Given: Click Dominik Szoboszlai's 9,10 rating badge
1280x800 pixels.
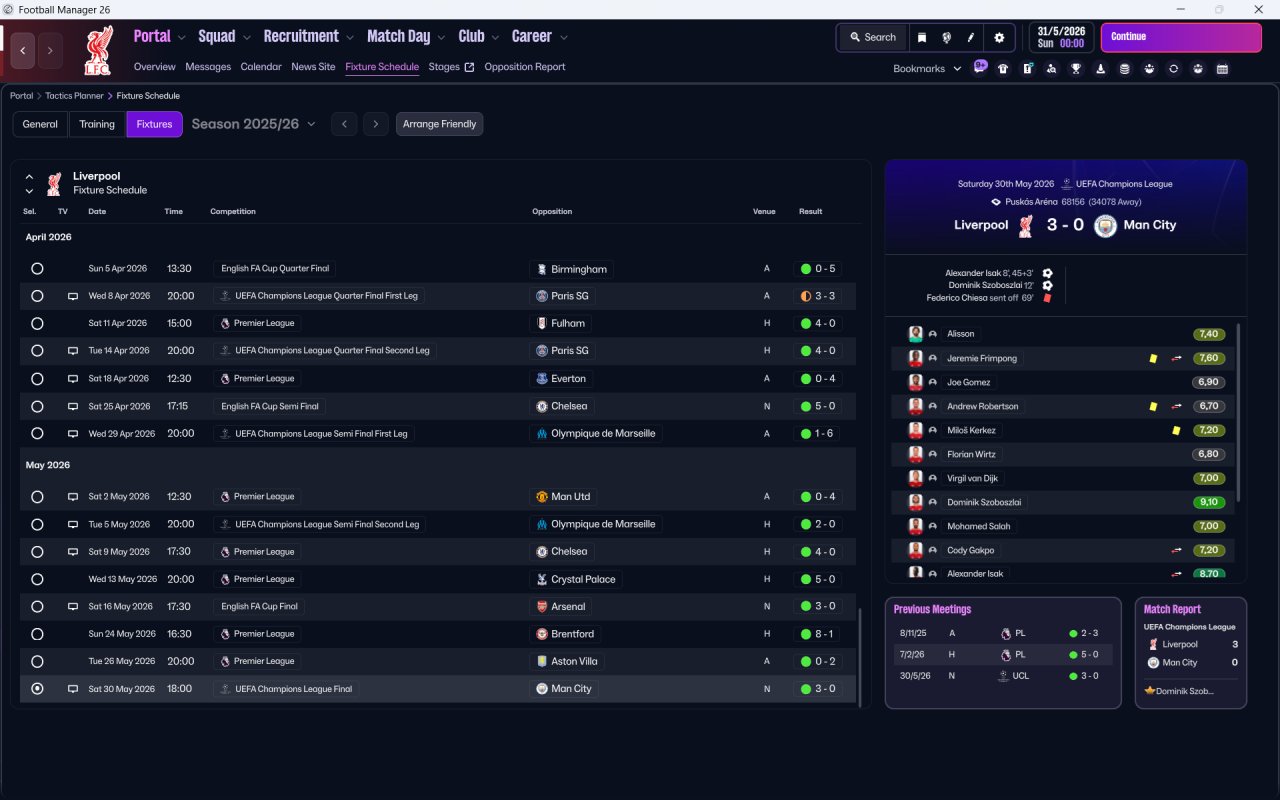Looking at the screenshot, I should 1209,502.
